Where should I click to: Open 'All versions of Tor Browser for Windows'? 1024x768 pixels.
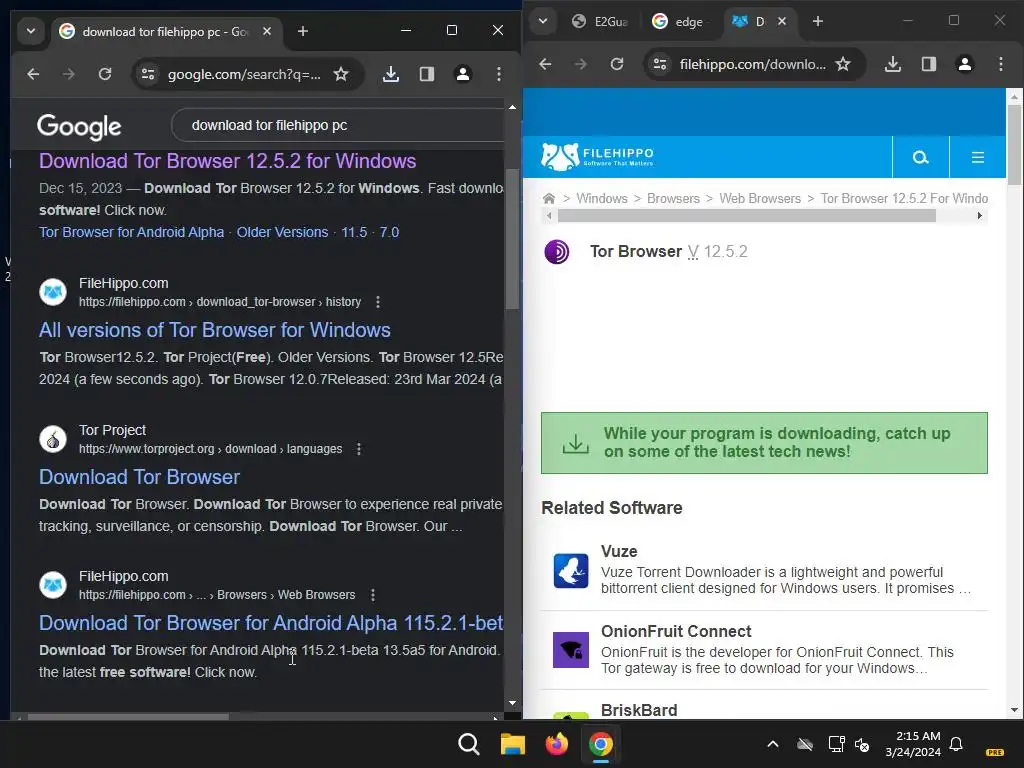(x=215, y=330)
